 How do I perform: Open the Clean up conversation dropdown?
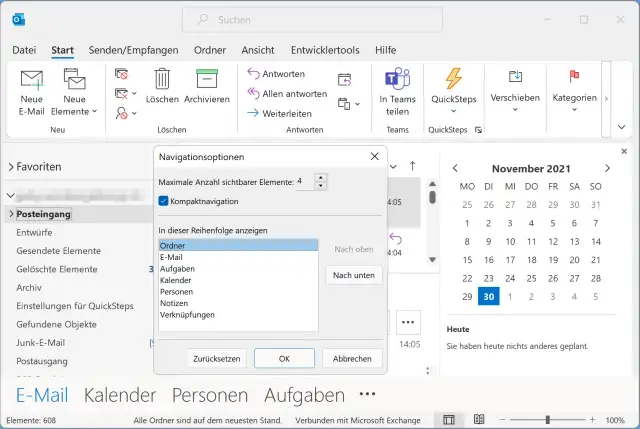tap(134, 93)
